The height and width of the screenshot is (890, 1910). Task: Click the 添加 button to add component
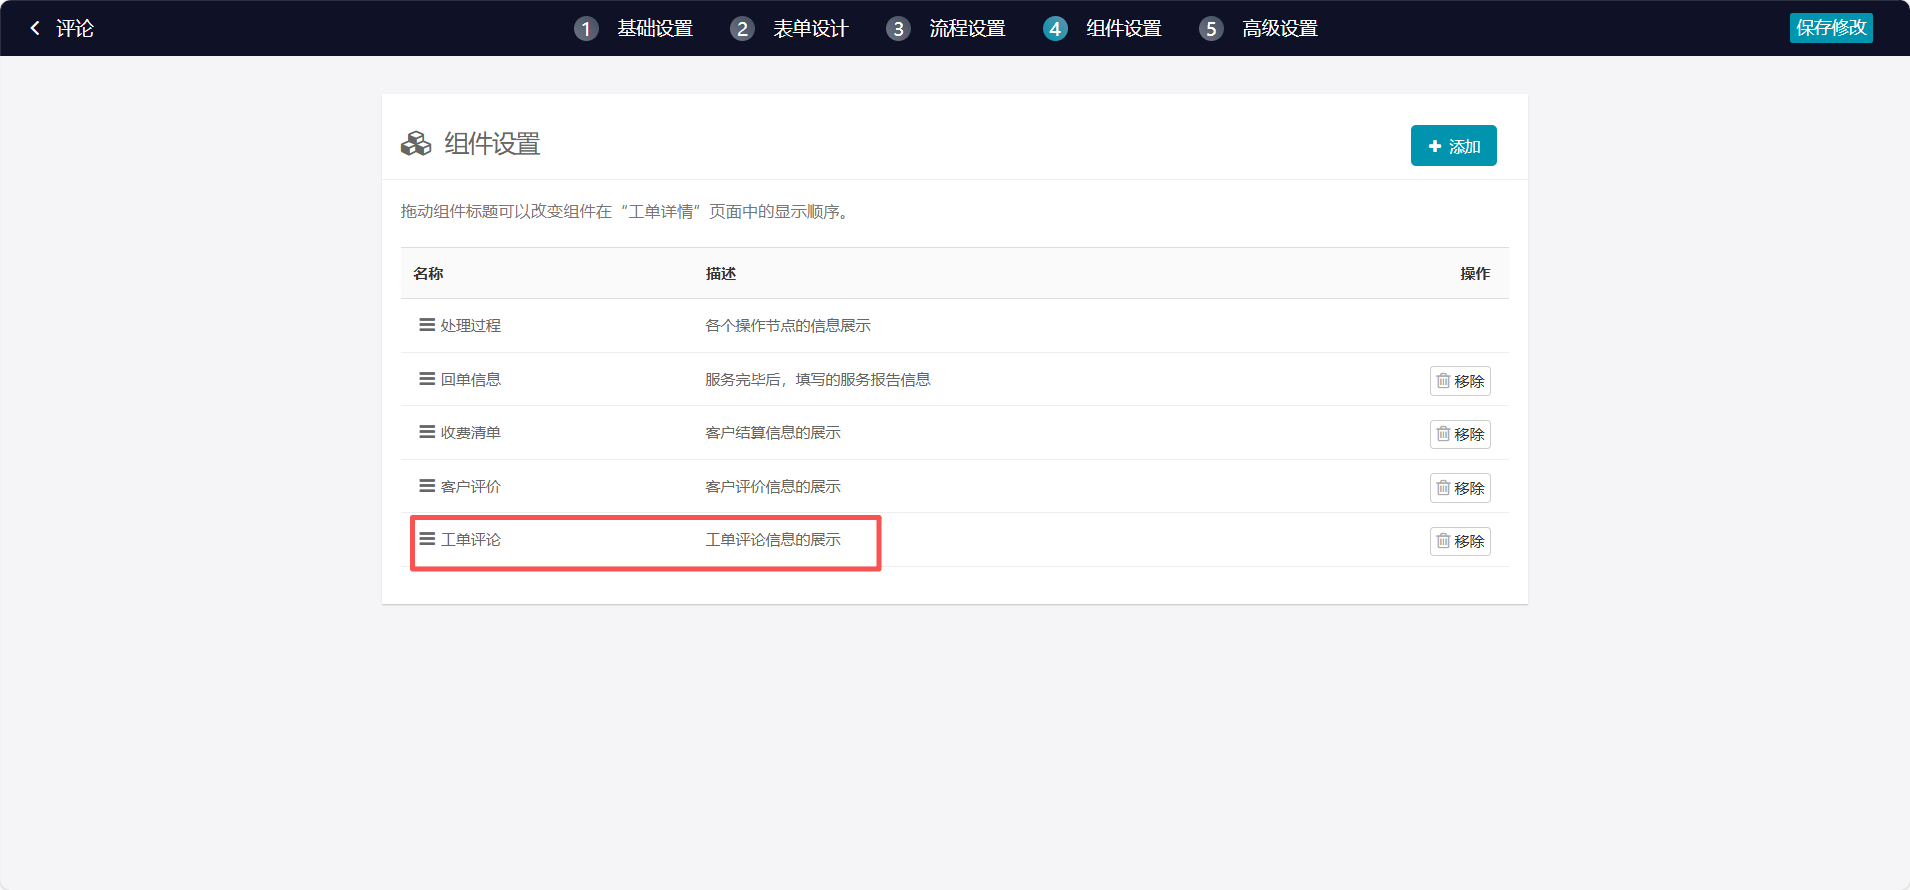click(1453, 146)
